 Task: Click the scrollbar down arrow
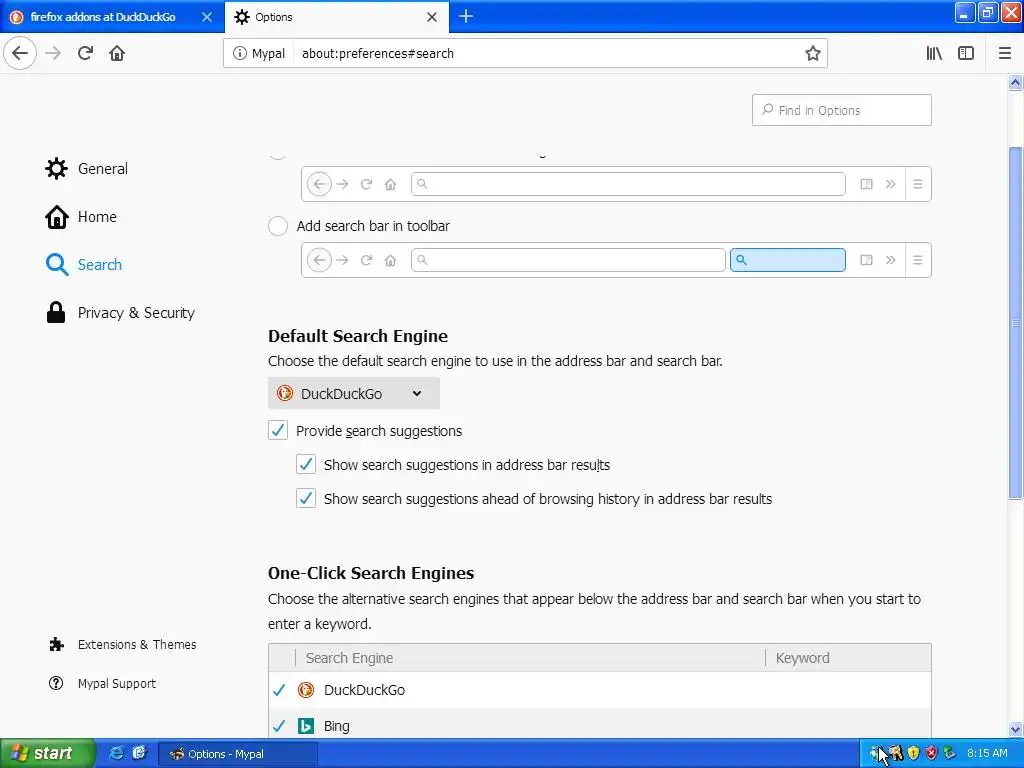[x=1015, y=729]
